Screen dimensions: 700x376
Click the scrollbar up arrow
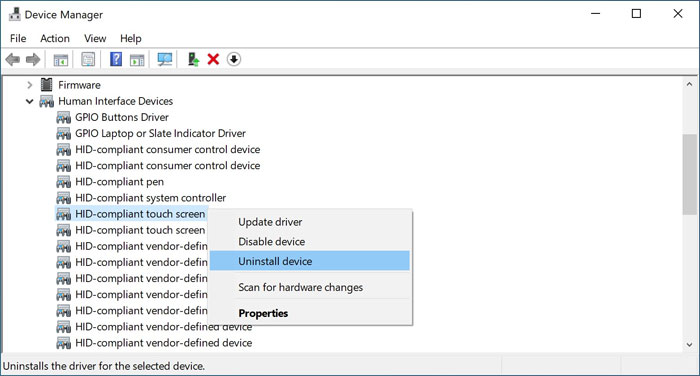point(689,84)
